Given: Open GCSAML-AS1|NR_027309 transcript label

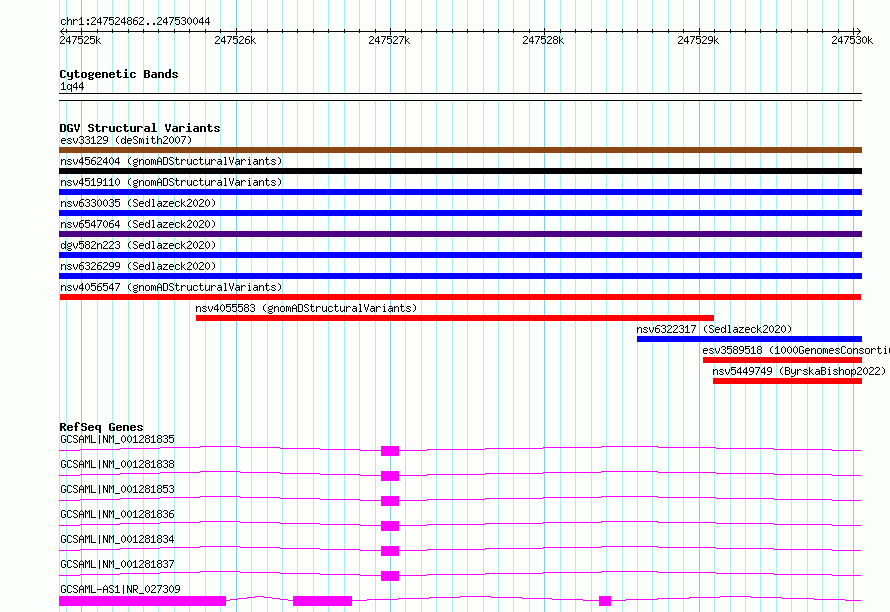Looking at the screenshot, I should tap(120, 589).
